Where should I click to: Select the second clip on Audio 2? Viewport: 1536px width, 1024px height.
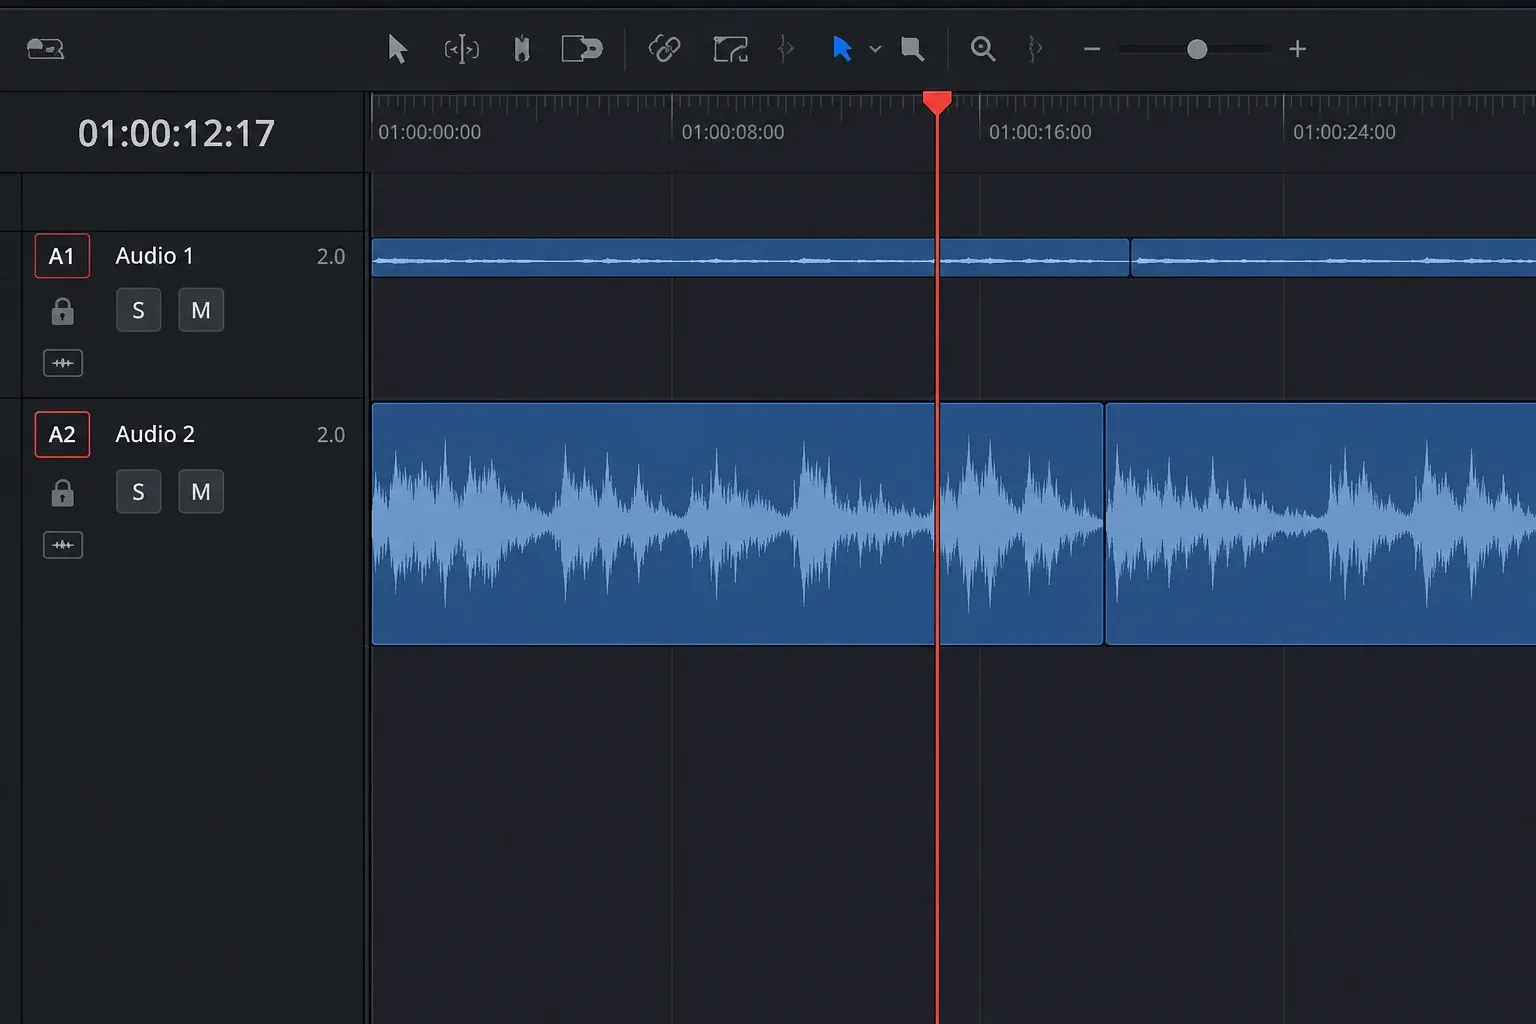tap(1320, 524)
